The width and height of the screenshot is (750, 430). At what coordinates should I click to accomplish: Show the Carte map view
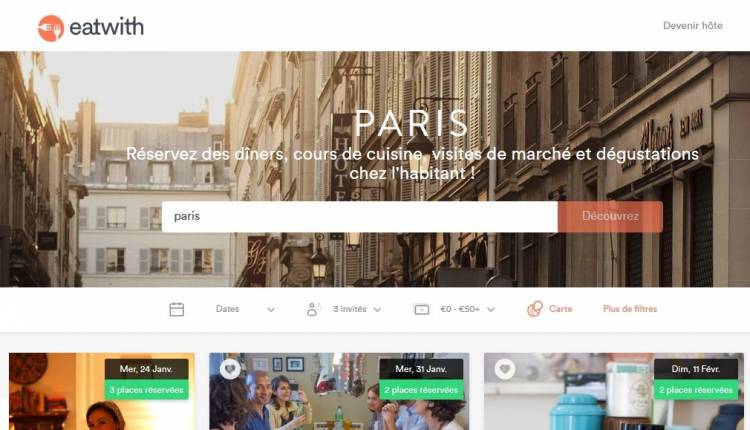(561, 309)
